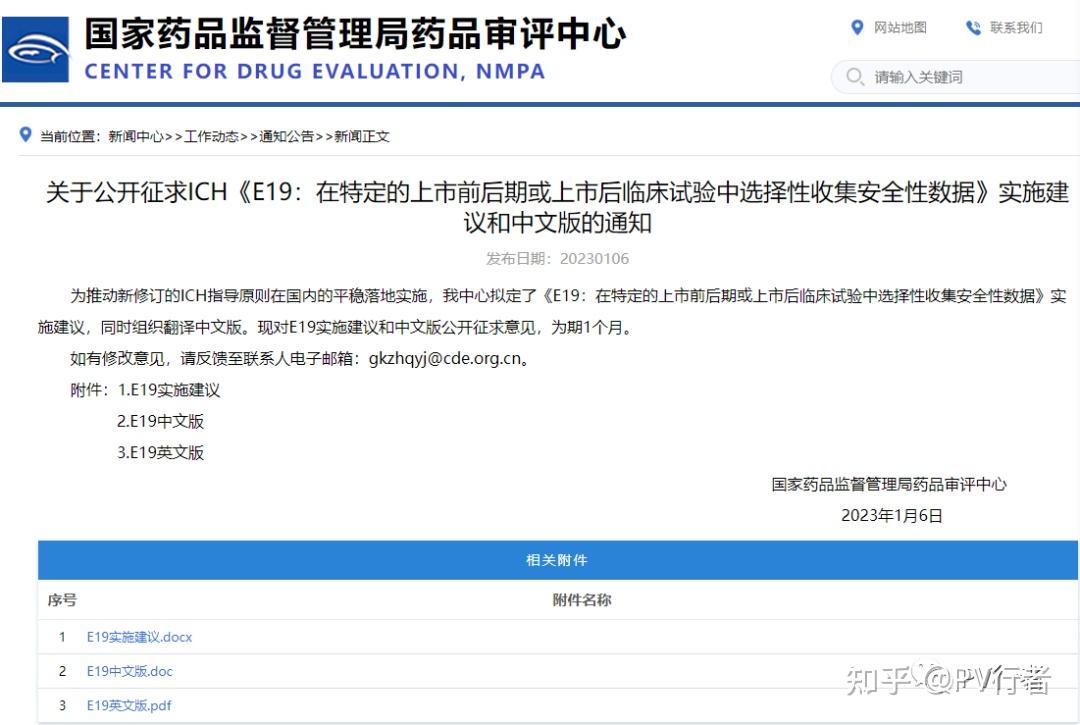Click inside the 请输入关键词 search field
This screenshot has width=1080, height=725.
(950, 77)
